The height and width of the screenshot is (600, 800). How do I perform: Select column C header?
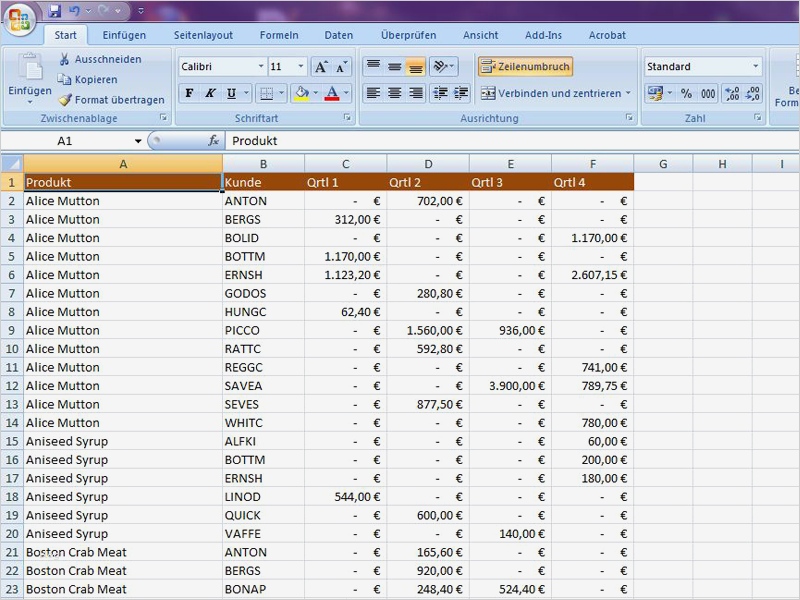(x=345, y=164)
